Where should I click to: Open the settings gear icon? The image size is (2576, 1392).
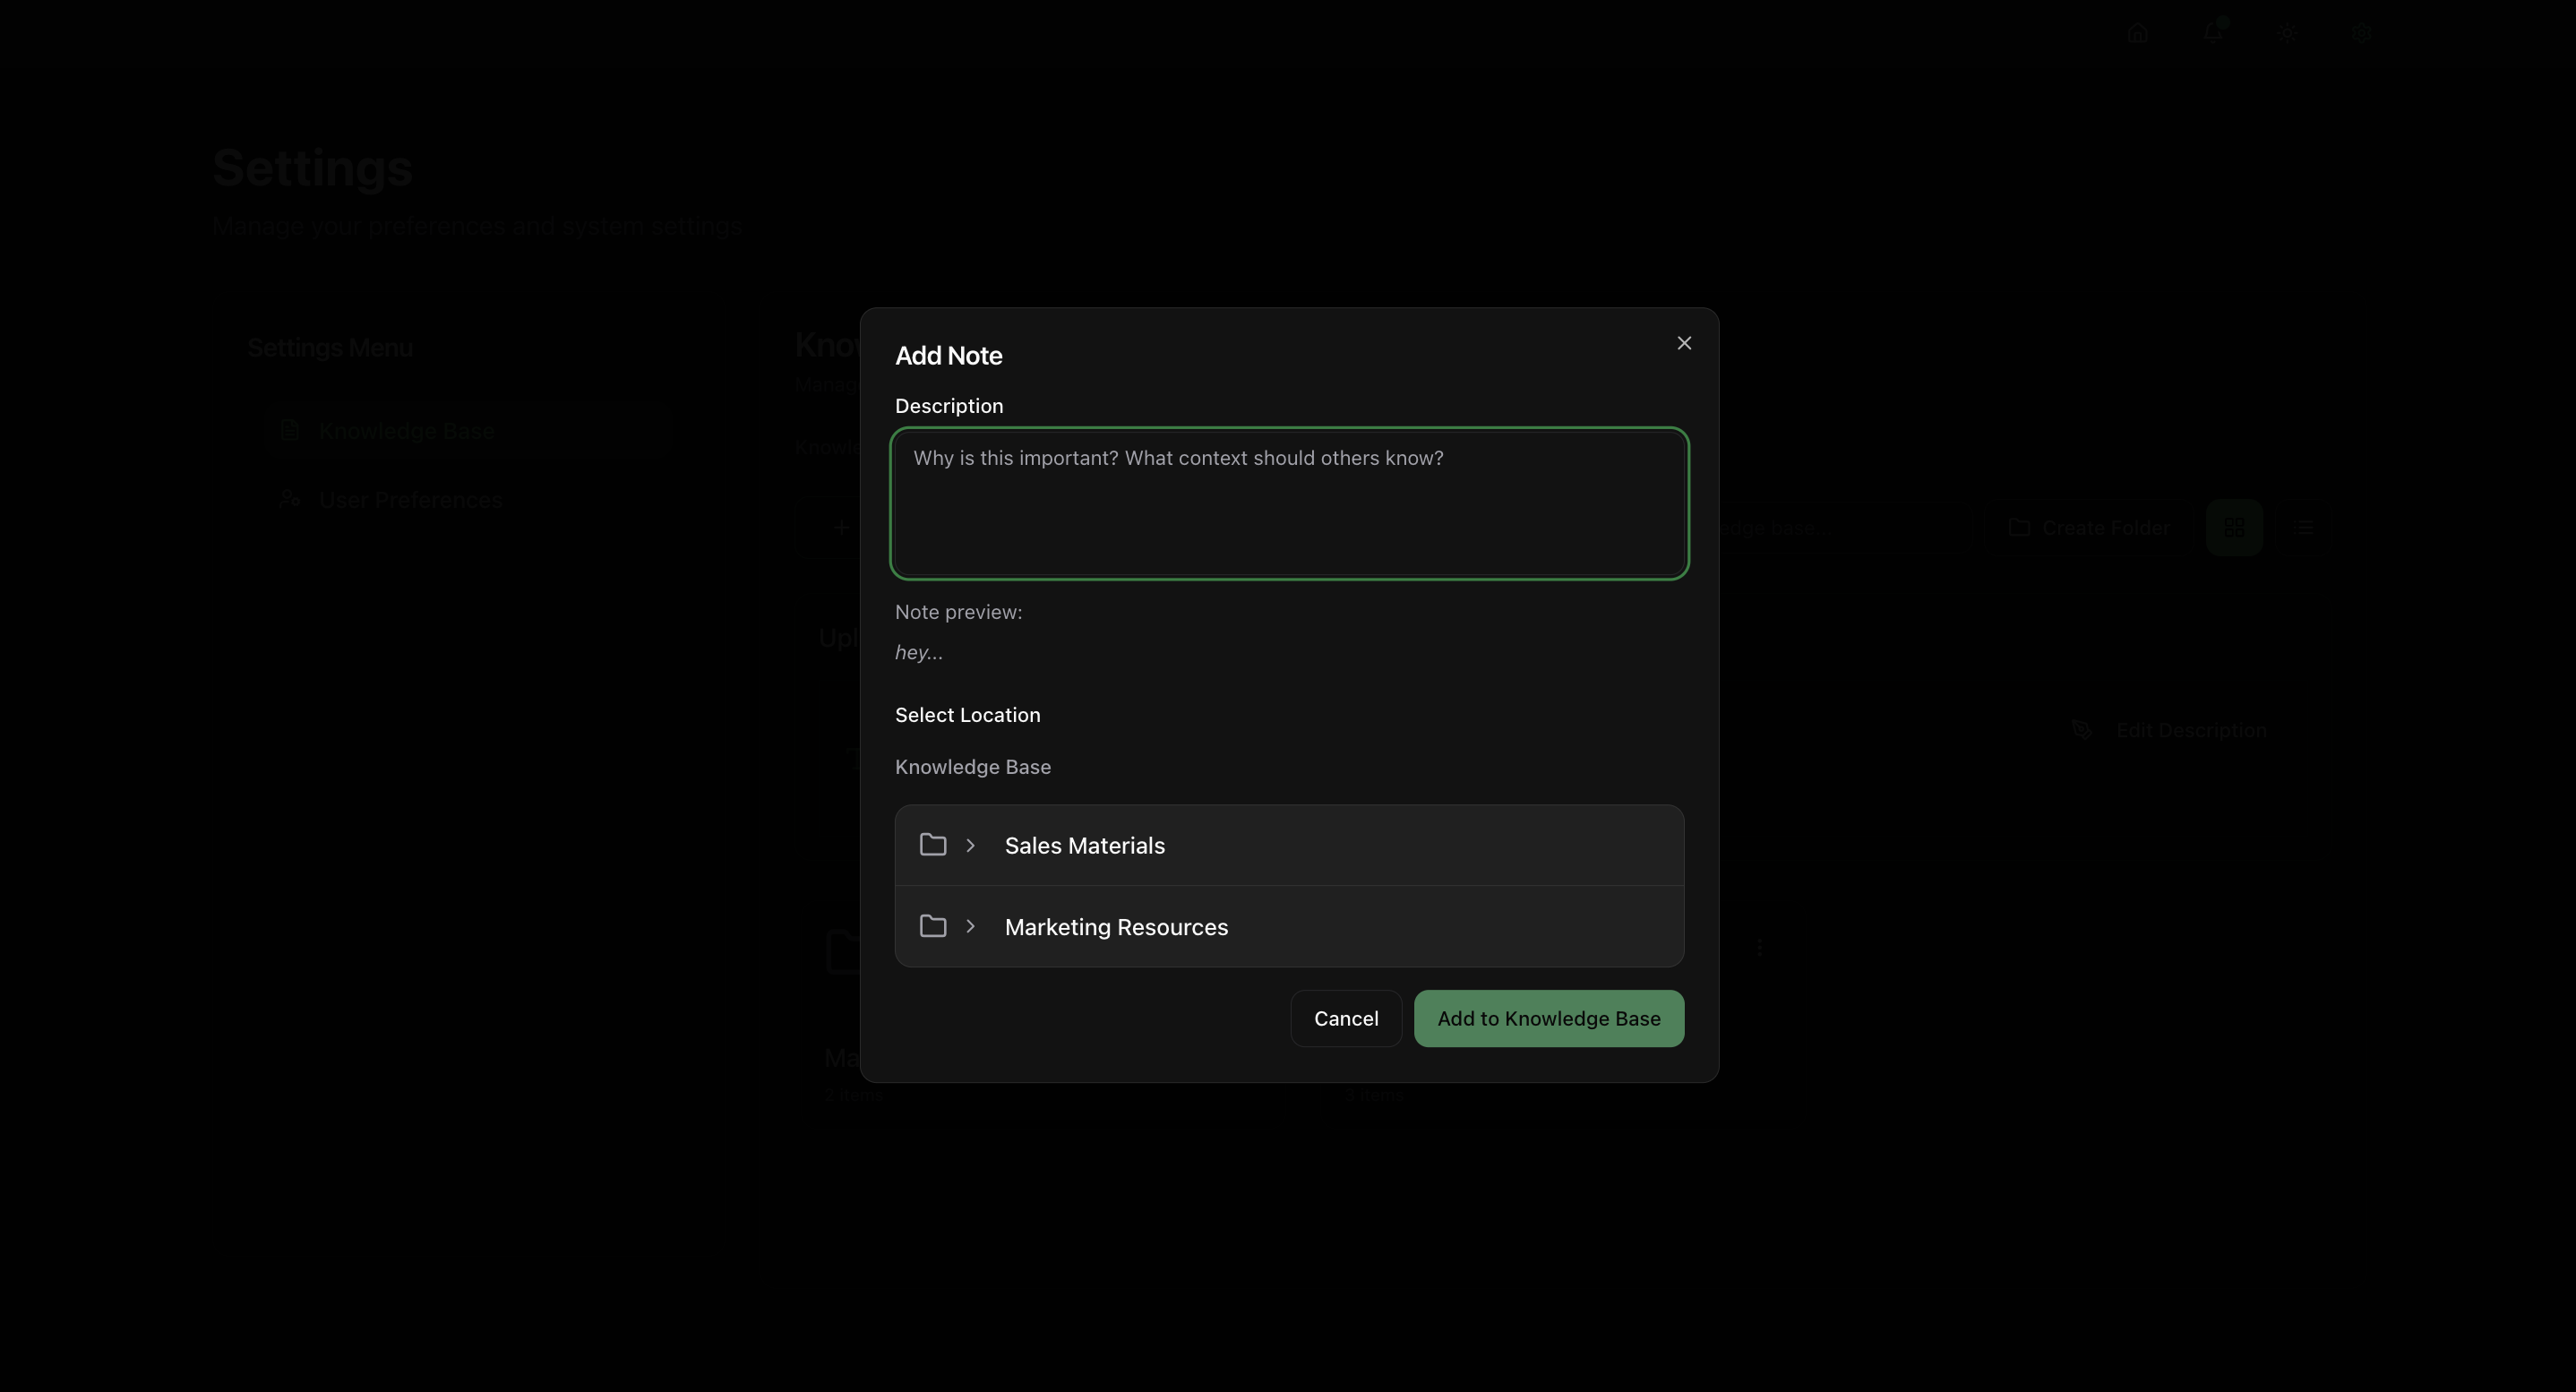2361,33
